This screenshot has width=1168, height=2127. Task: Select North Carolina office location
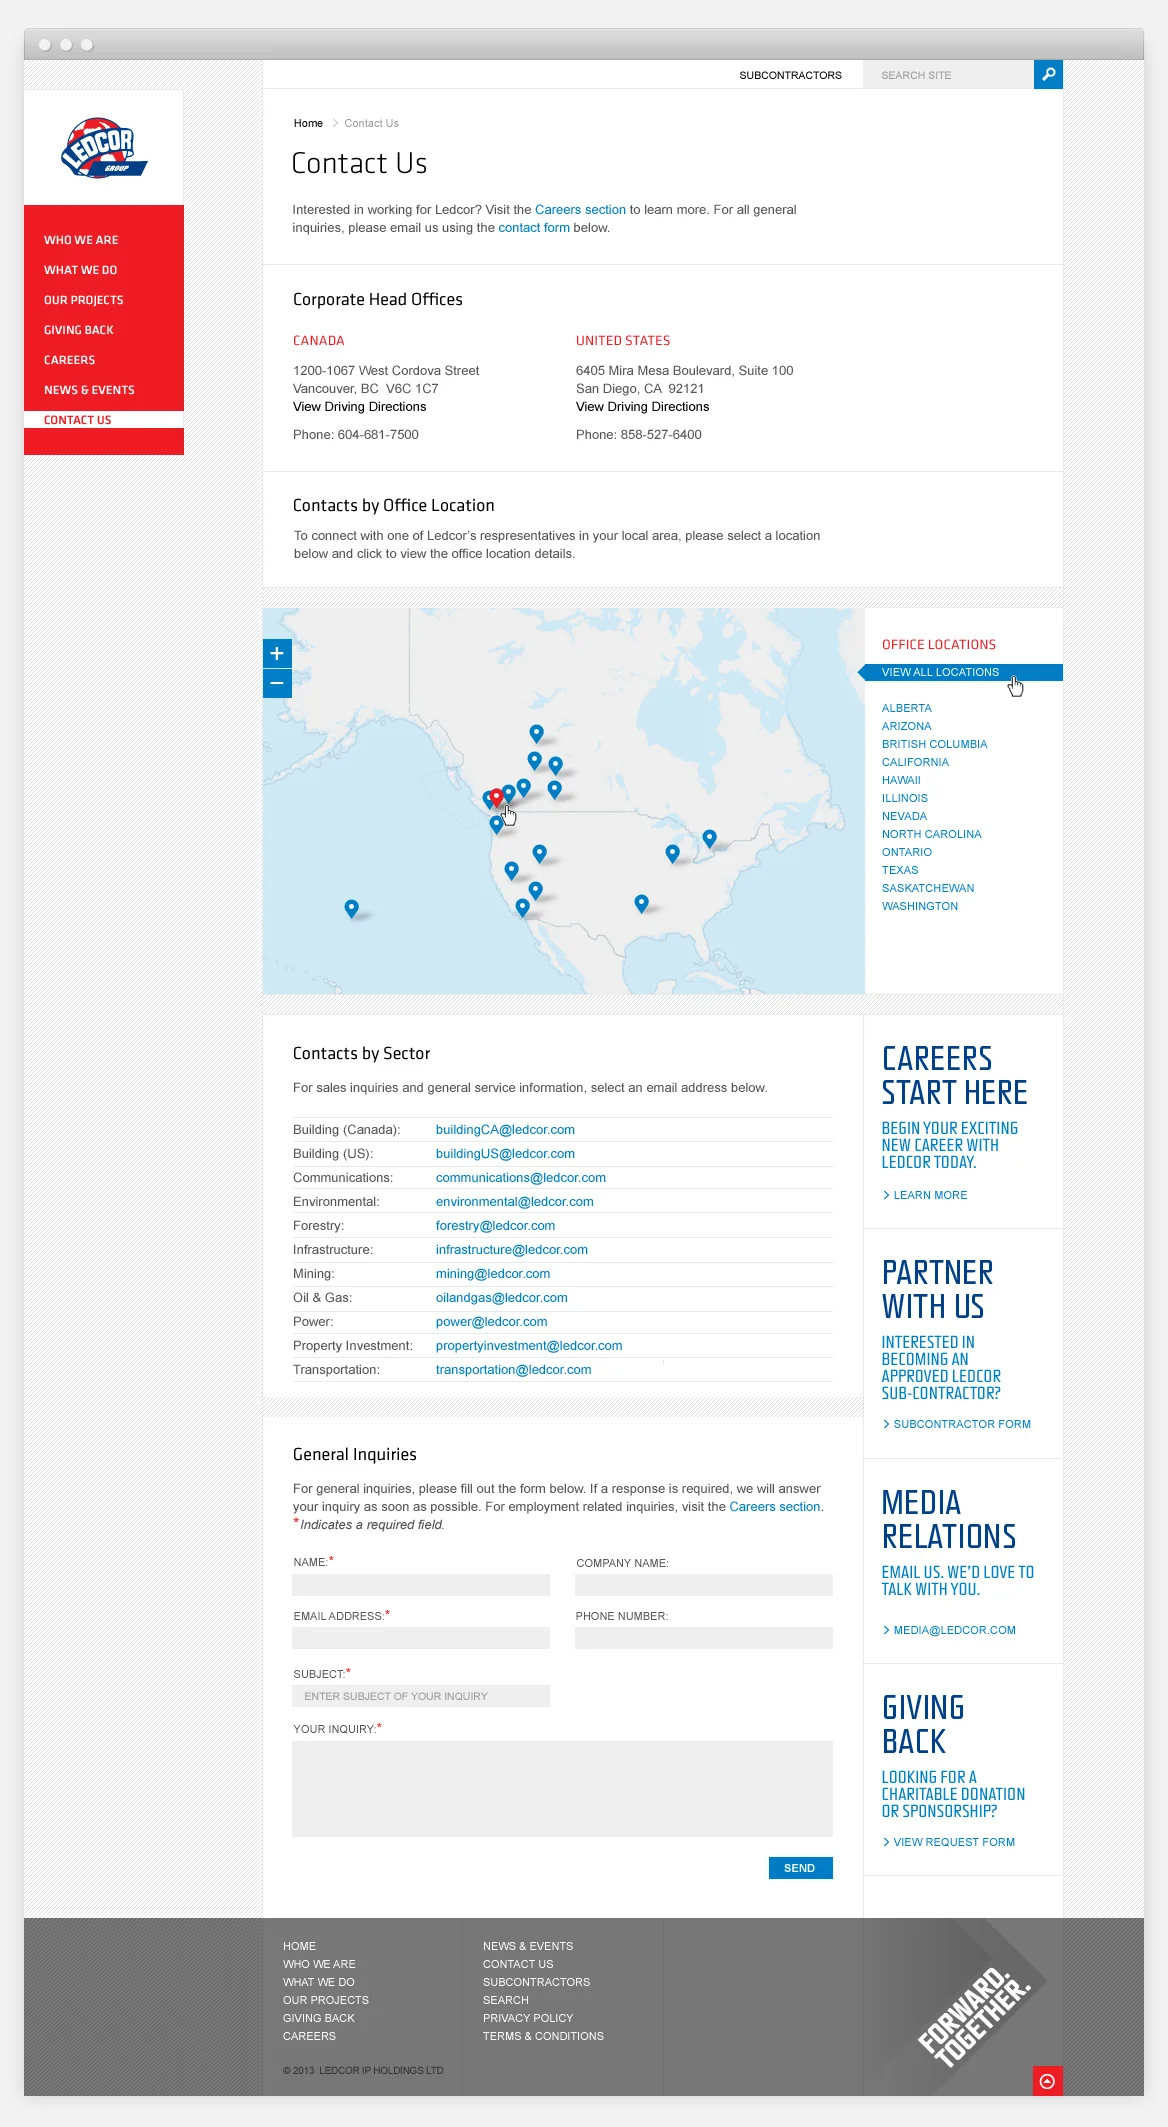click(931, 834)
